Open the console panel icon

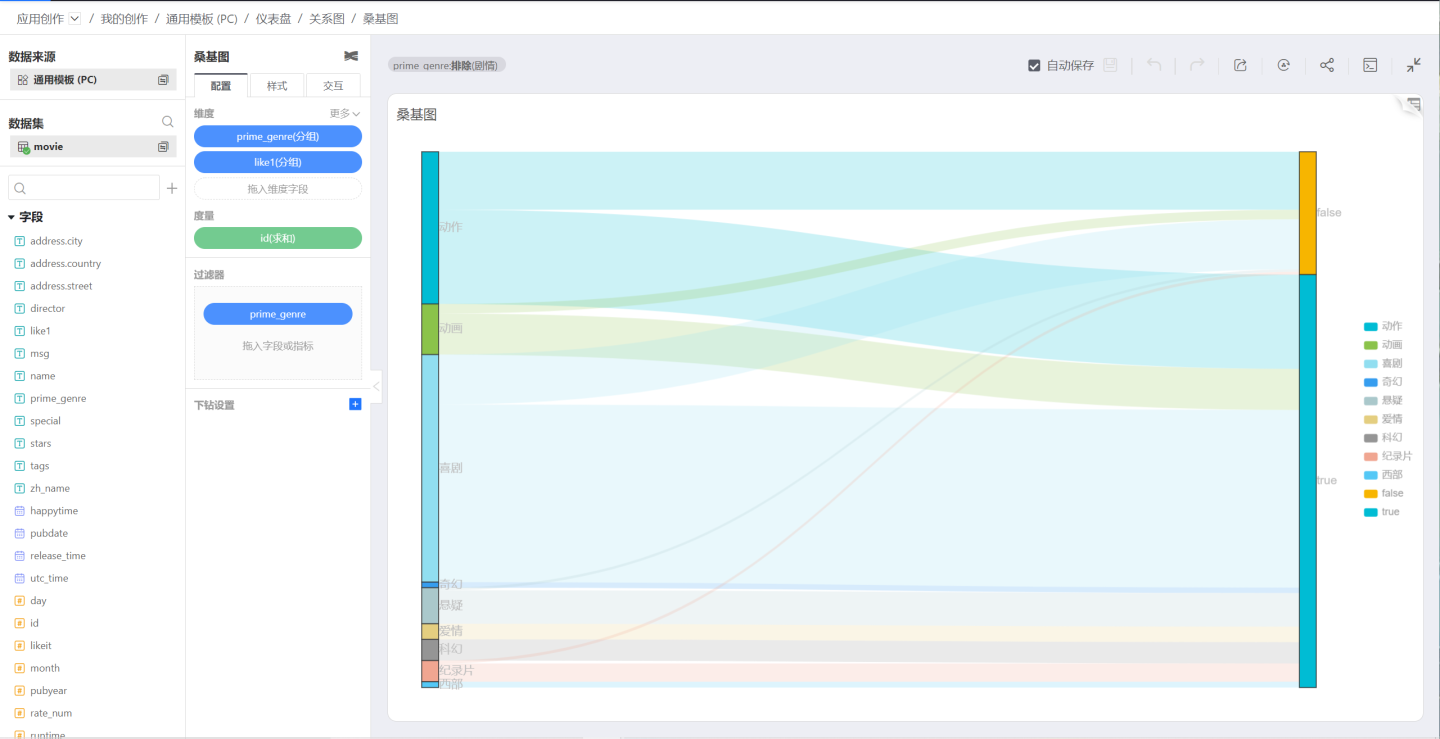(x=1370, y=65)
